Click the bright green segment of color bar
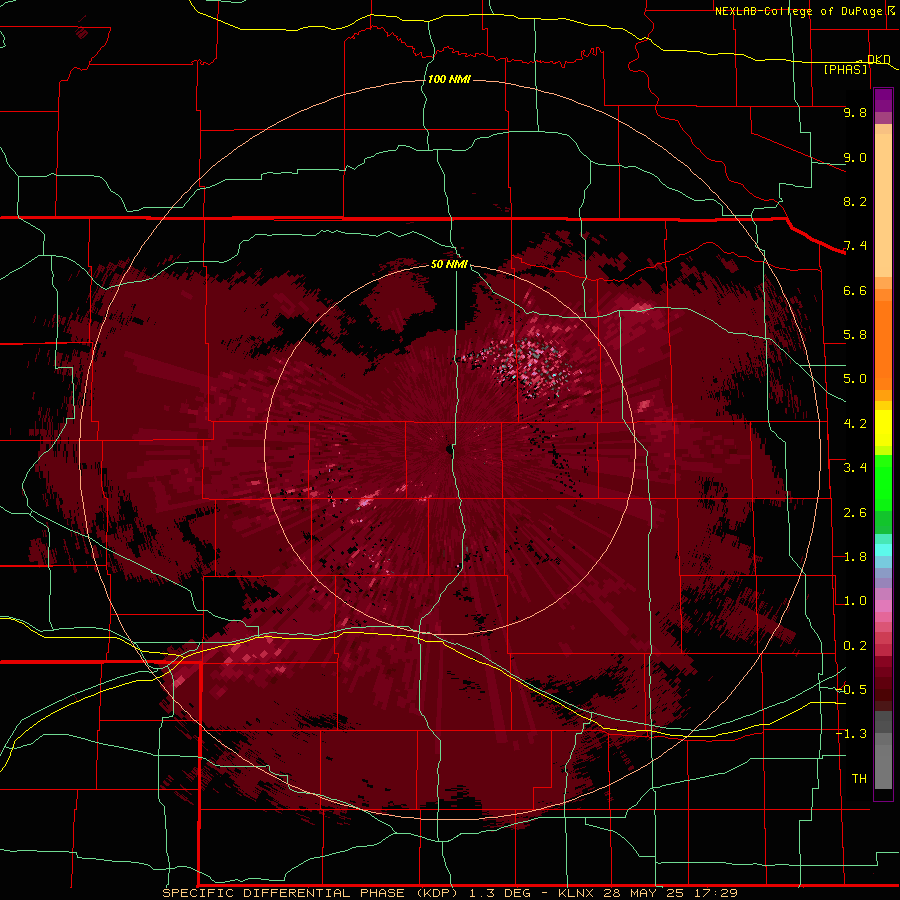 coord(883,482)
